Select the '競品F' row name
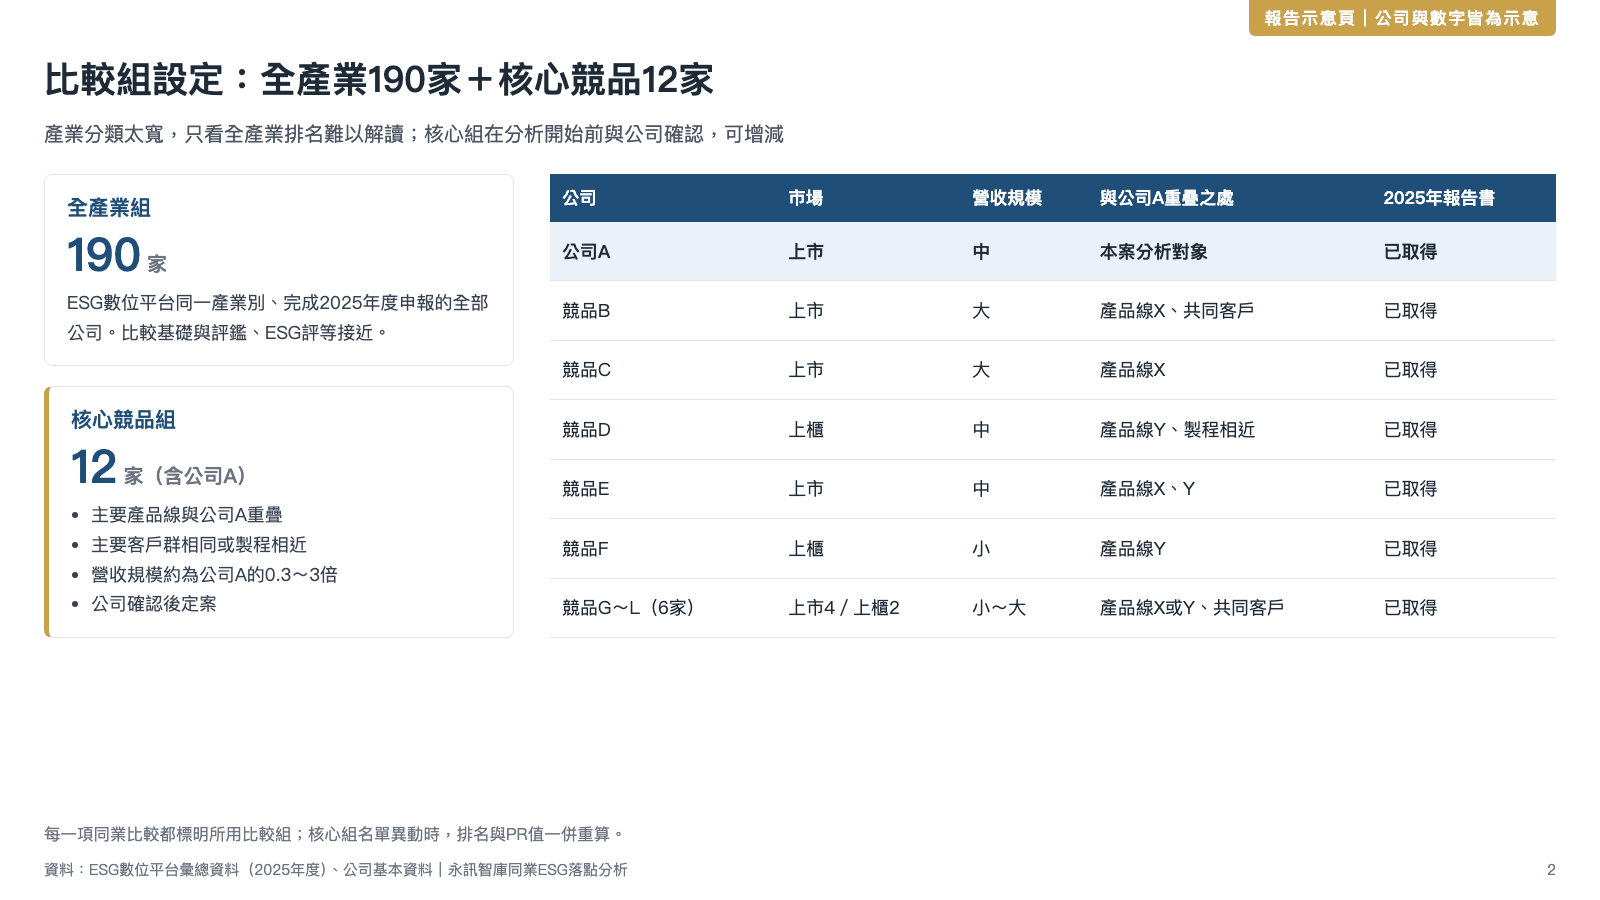The image size is (1600, 900). coord(585,549)
